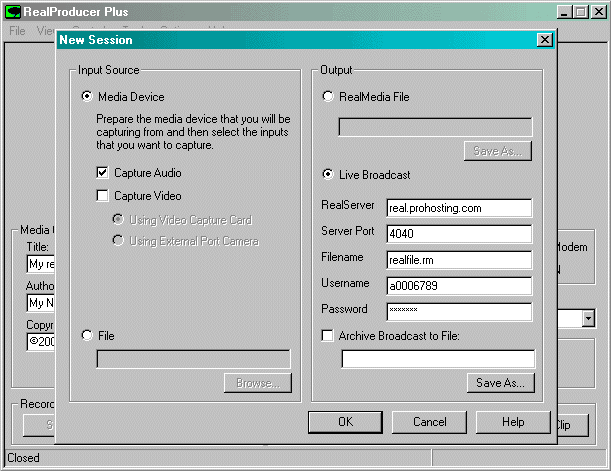The width and height of the screenshot is (611, 471).
Task: Toggle the Capture Audio checkbox
Action: click(102, 172)
